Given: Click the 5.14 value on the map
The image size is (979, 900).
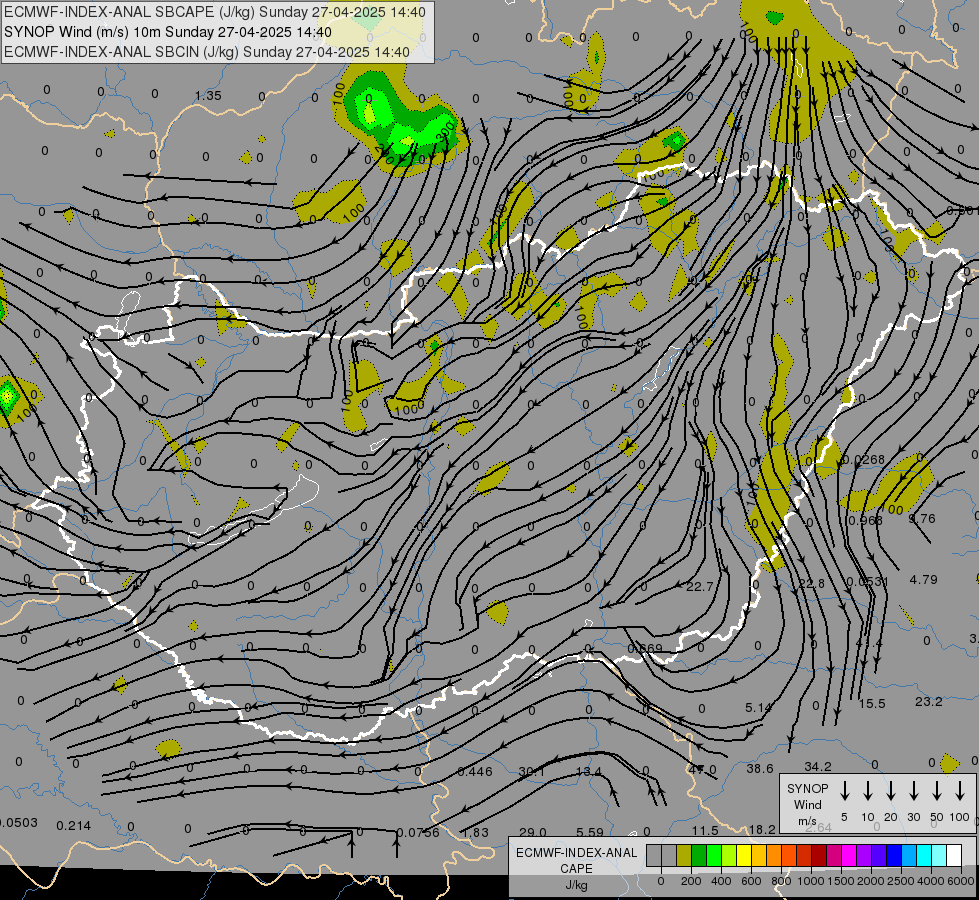Looking at the screenshot, I should (759, 708).
